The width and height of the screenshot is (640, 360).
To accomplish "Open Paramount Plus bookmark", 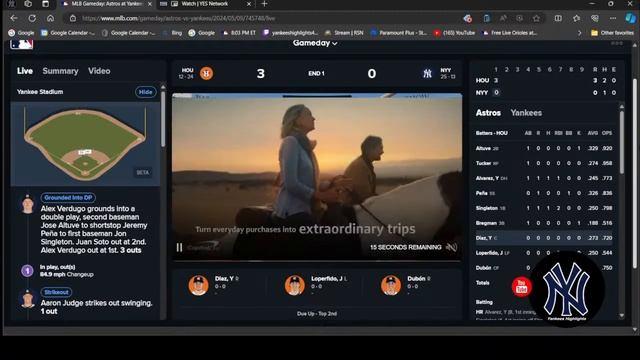I will tap(399, 33).
